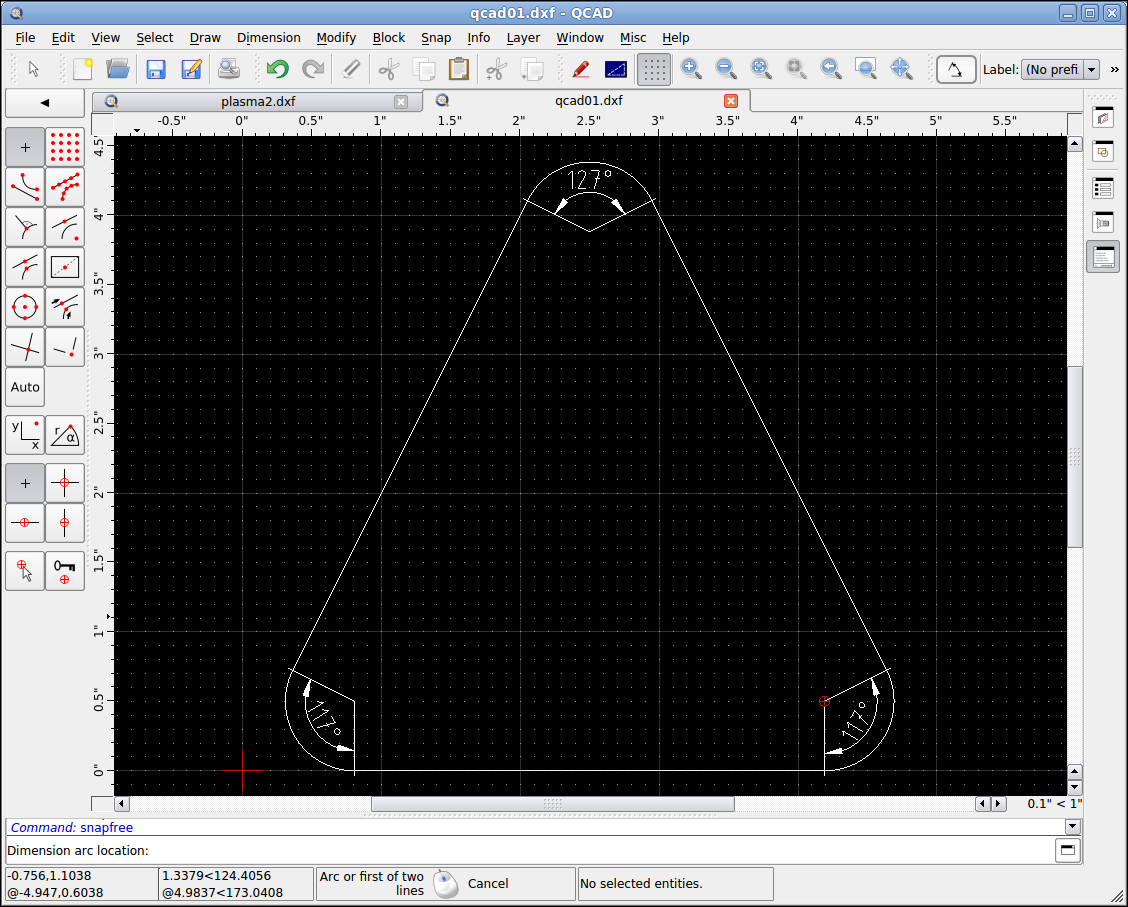Screen dimensions: 1128x907
Task: Select free snap mode
Action: 25,147
